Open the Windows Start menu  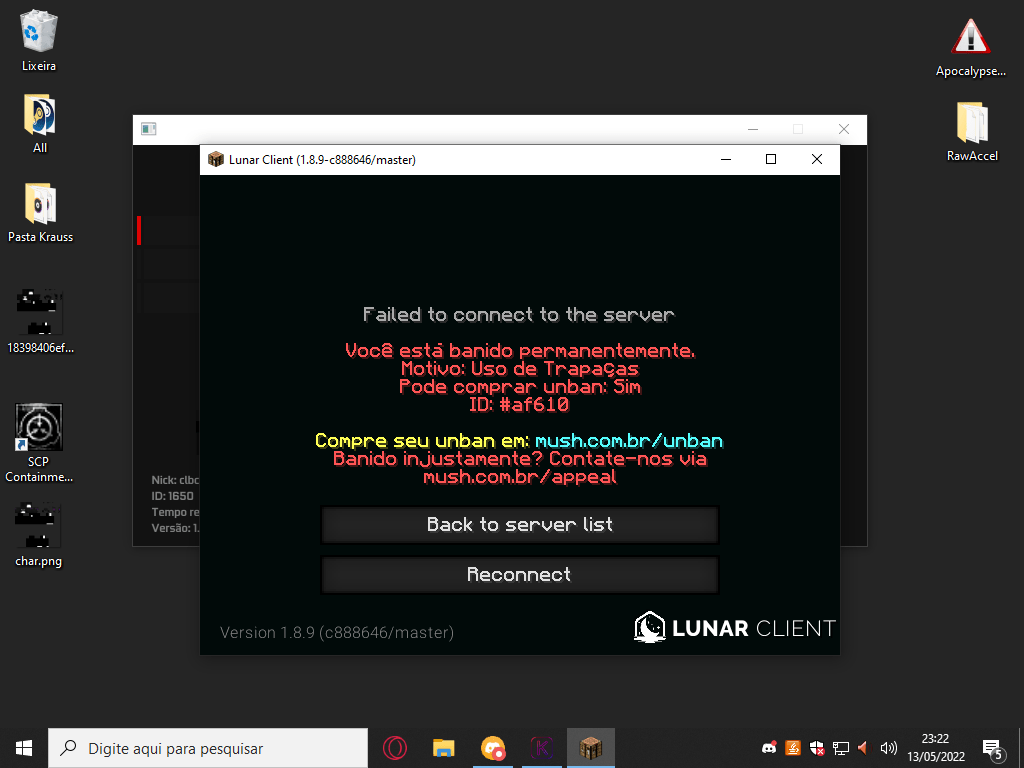coord(24,748)
